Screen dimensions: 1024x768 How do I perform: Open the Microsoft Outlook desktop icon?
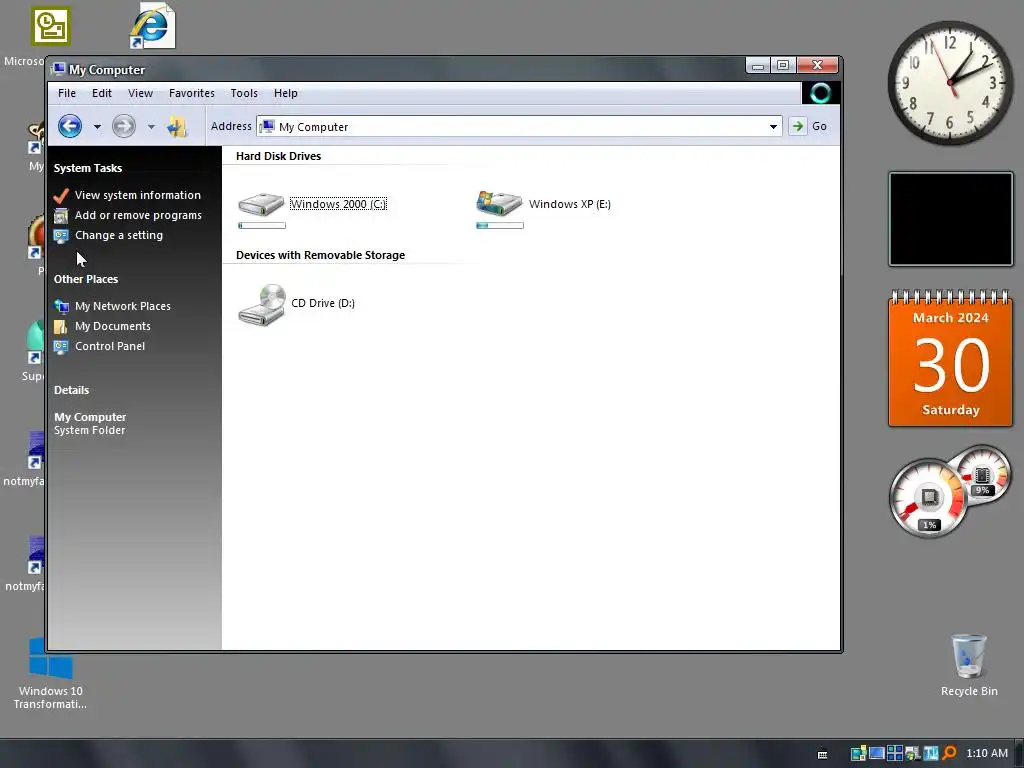click(50, 25)
